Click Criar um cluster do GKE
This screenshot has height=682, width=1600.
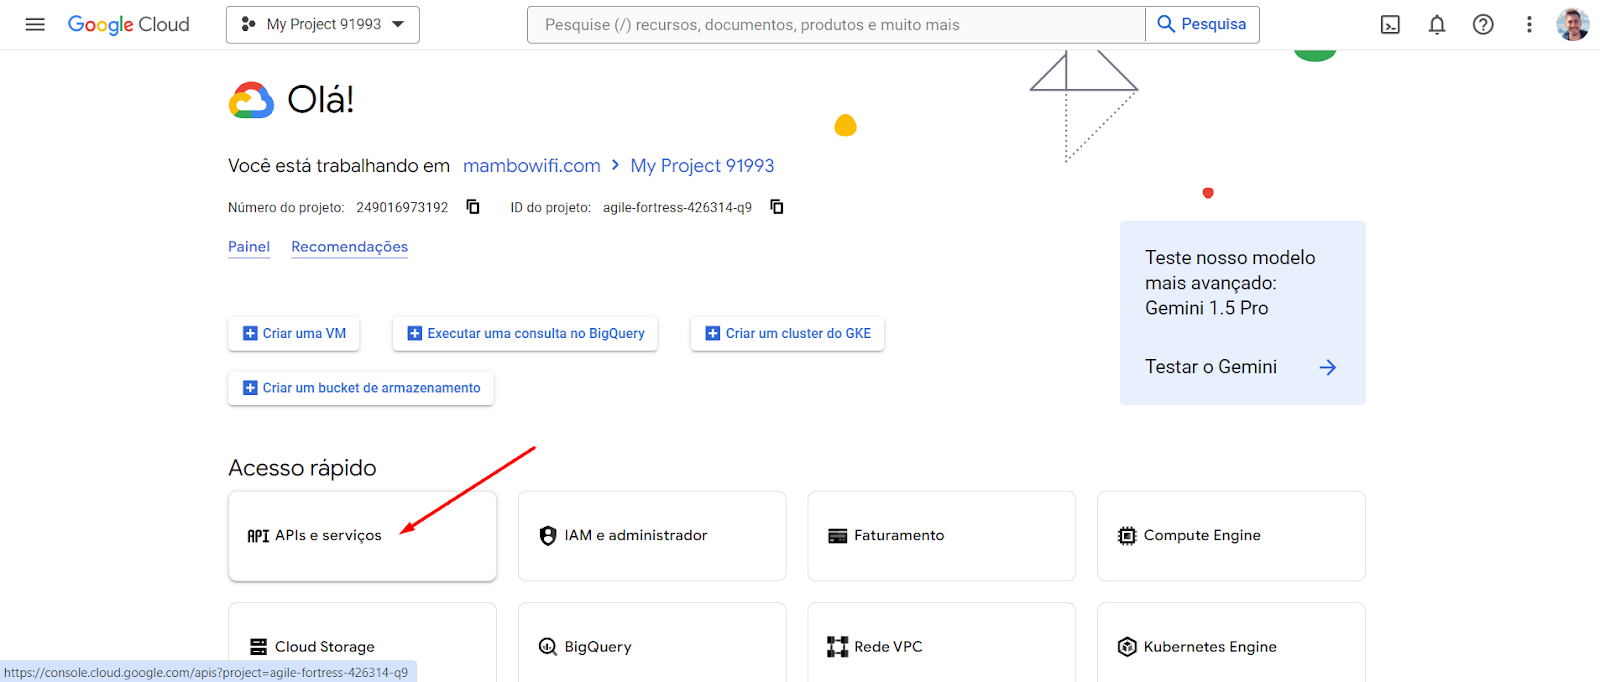click(788, 334)
